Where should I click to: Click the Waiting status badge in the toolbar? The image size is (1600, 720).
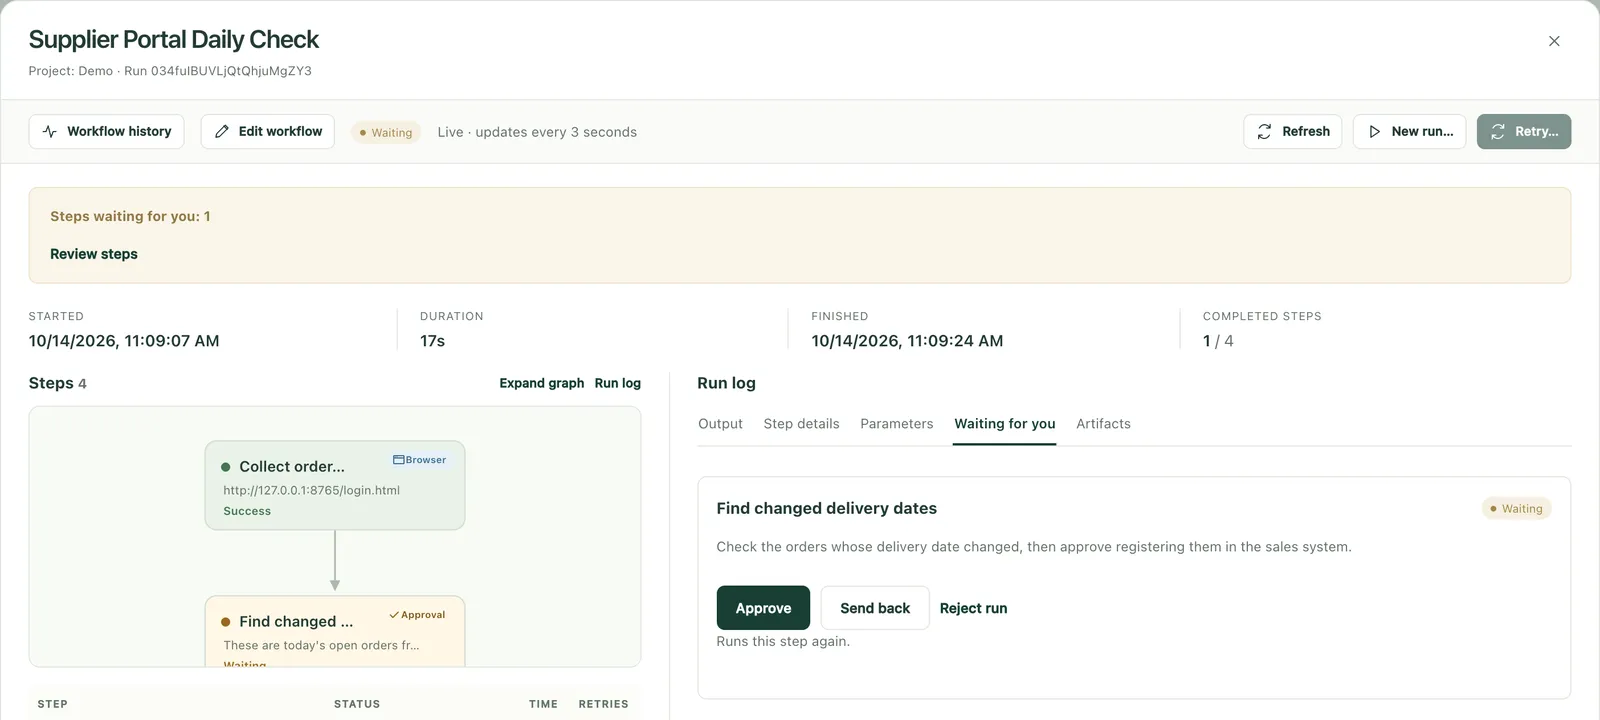[386, 132]
